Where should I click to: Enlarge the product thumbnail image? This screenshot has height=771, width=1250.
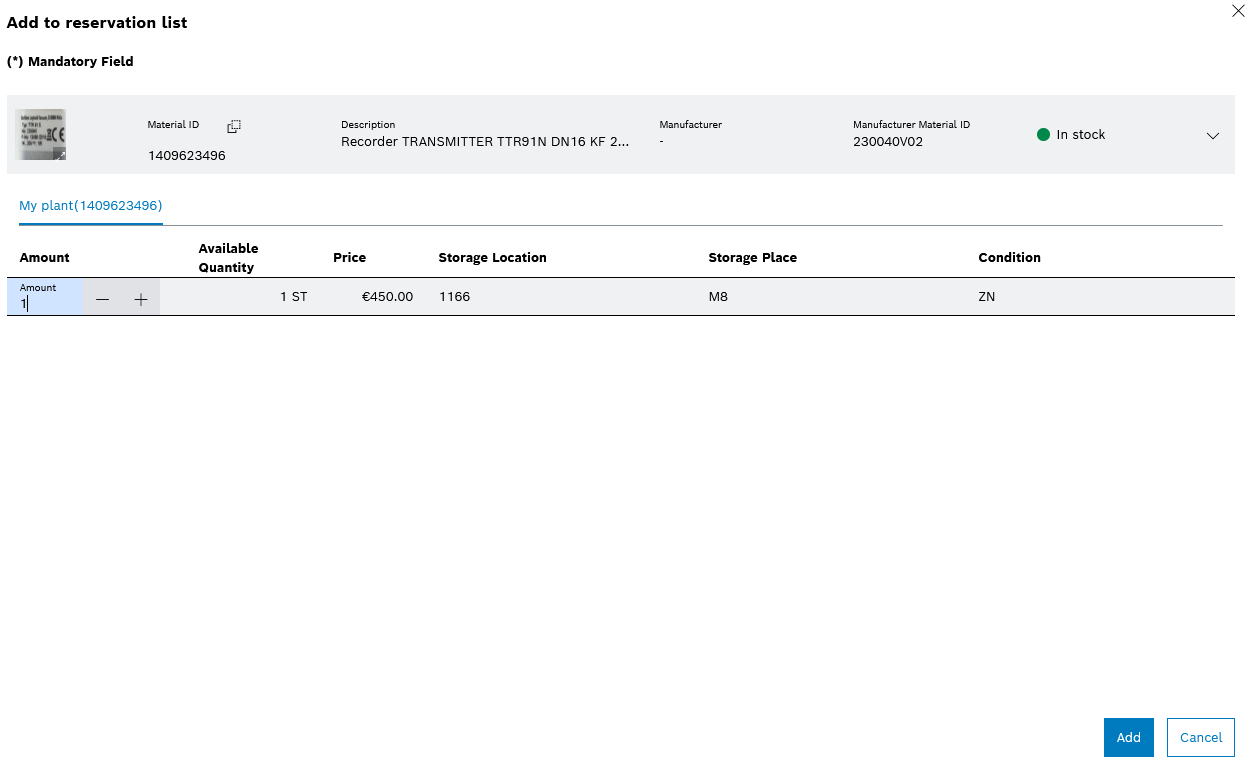(41, 135)
